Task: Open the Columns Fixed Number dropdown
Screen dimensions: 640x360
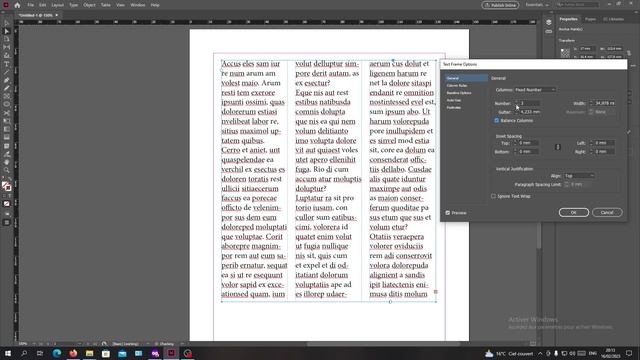Action: [535, 90]
